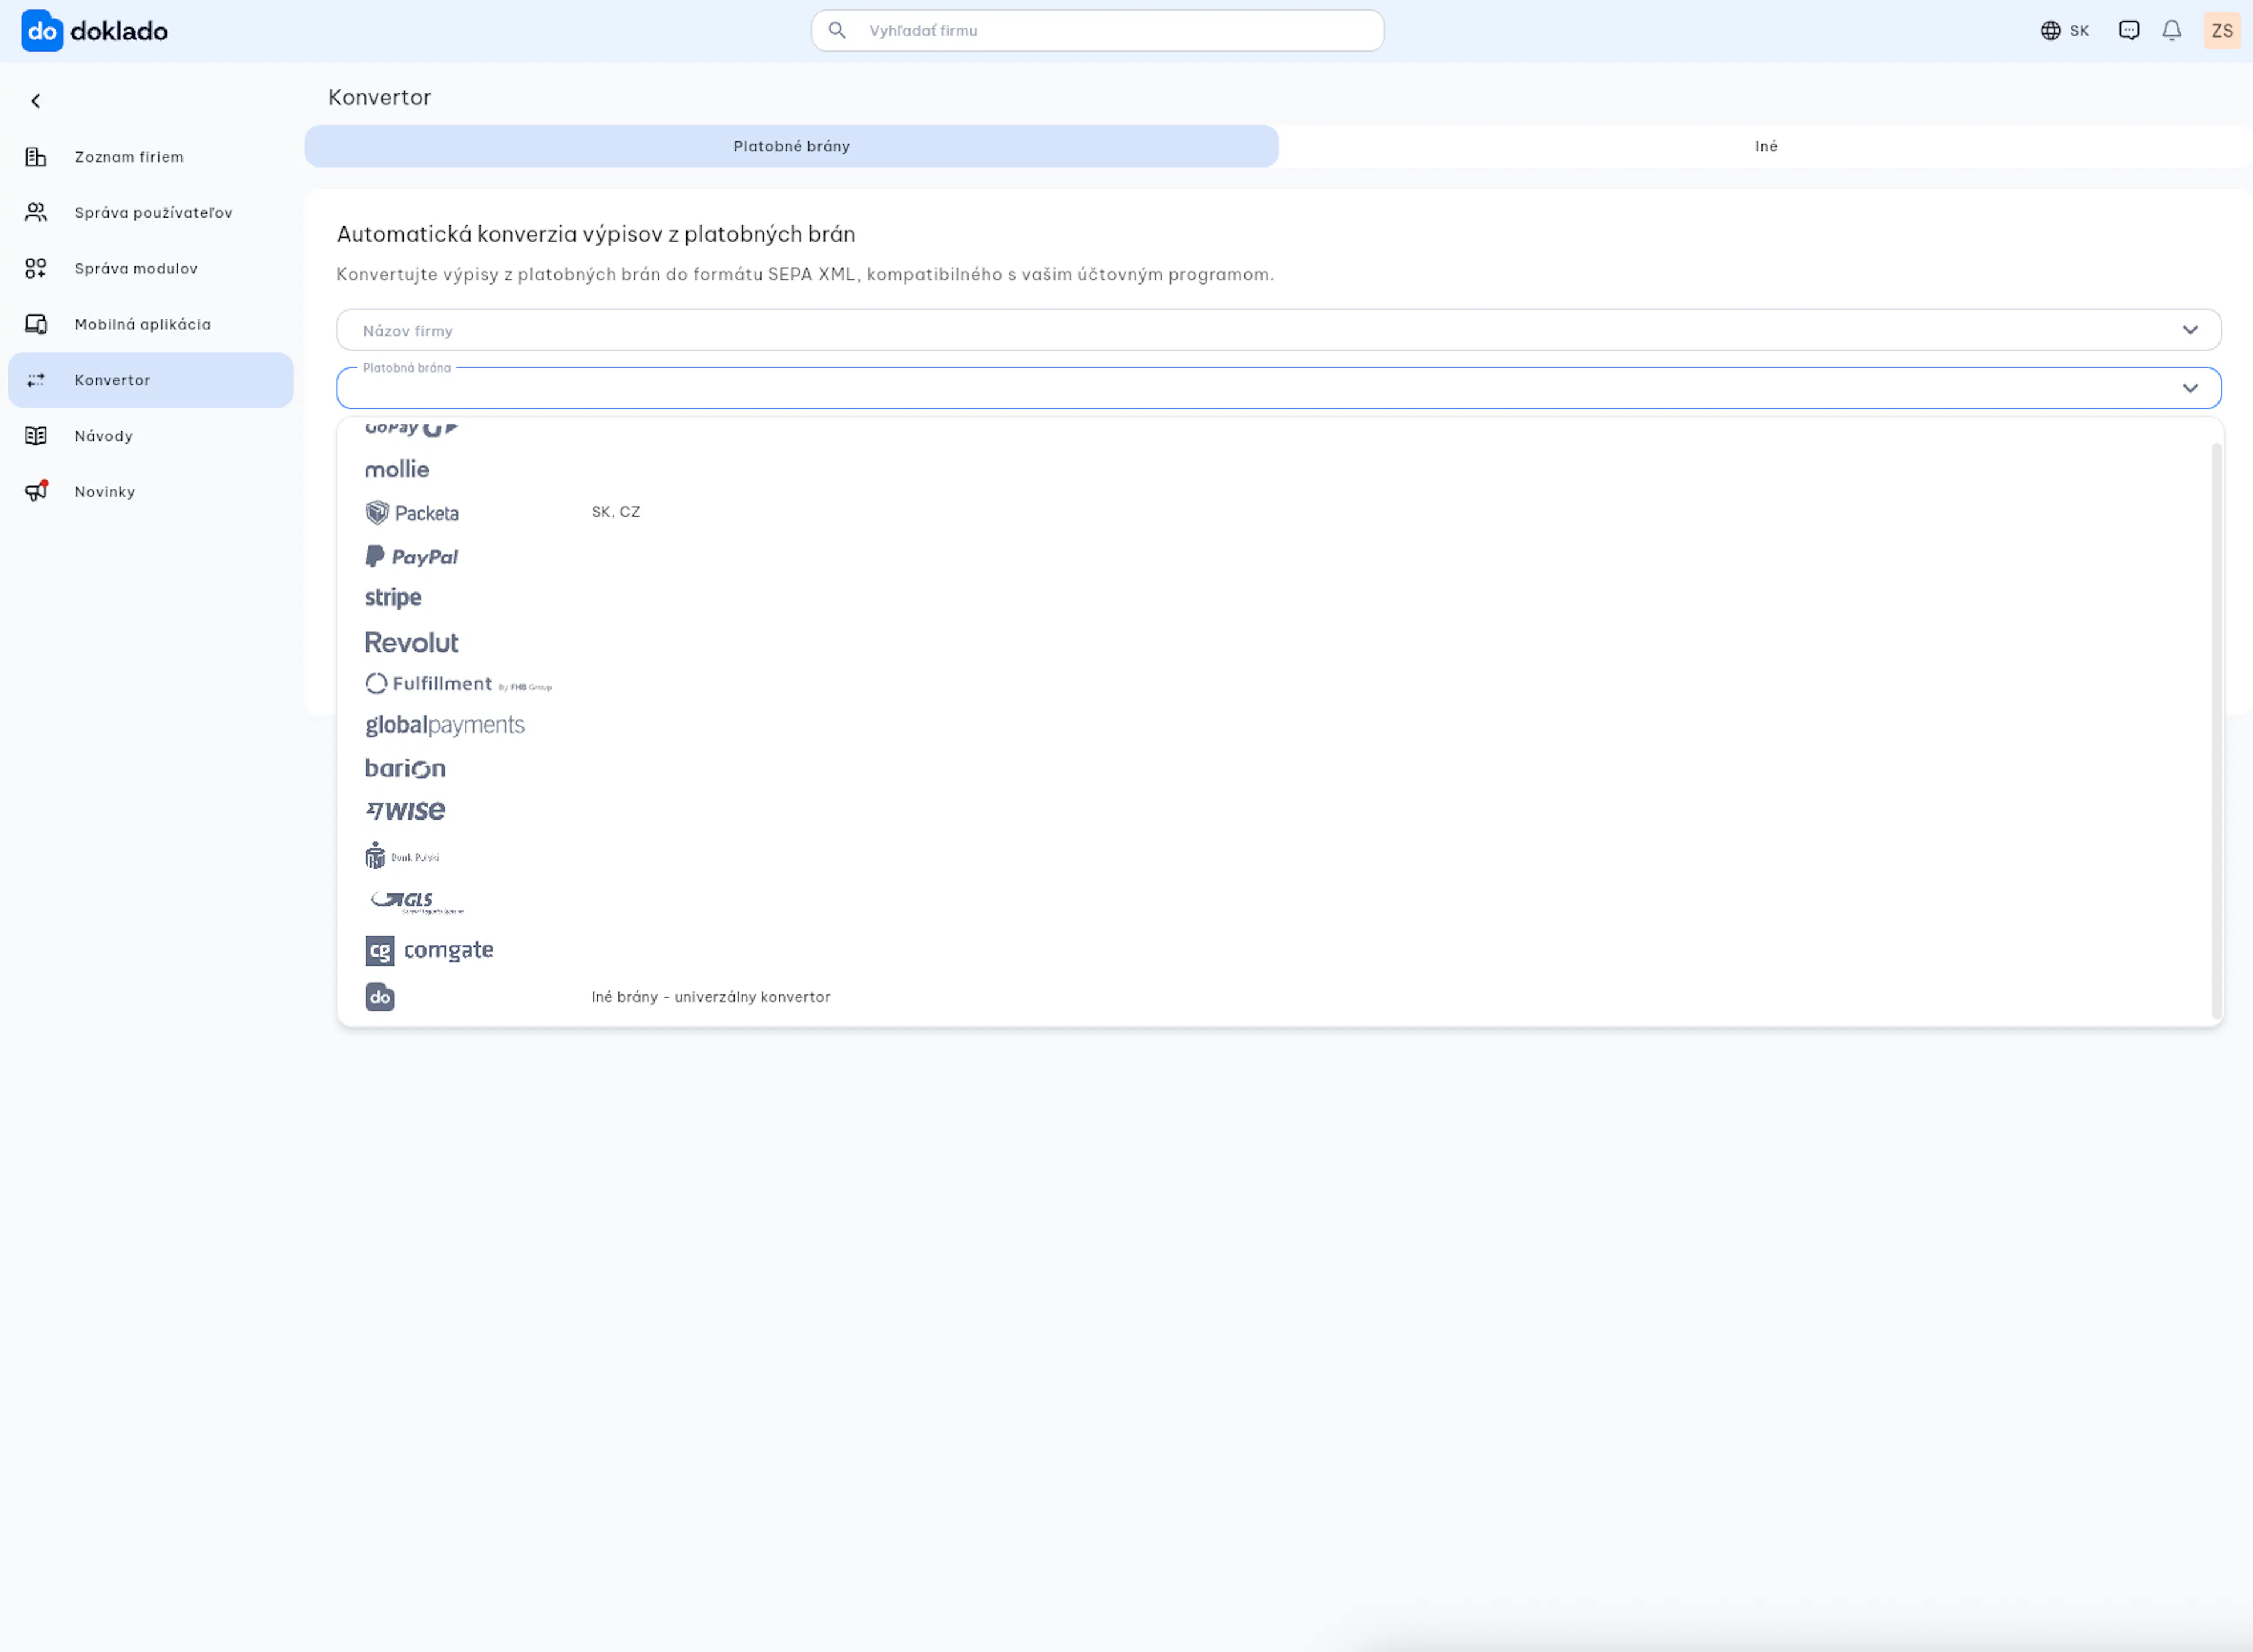Select stripe payment gateway

tap(393, 598)
